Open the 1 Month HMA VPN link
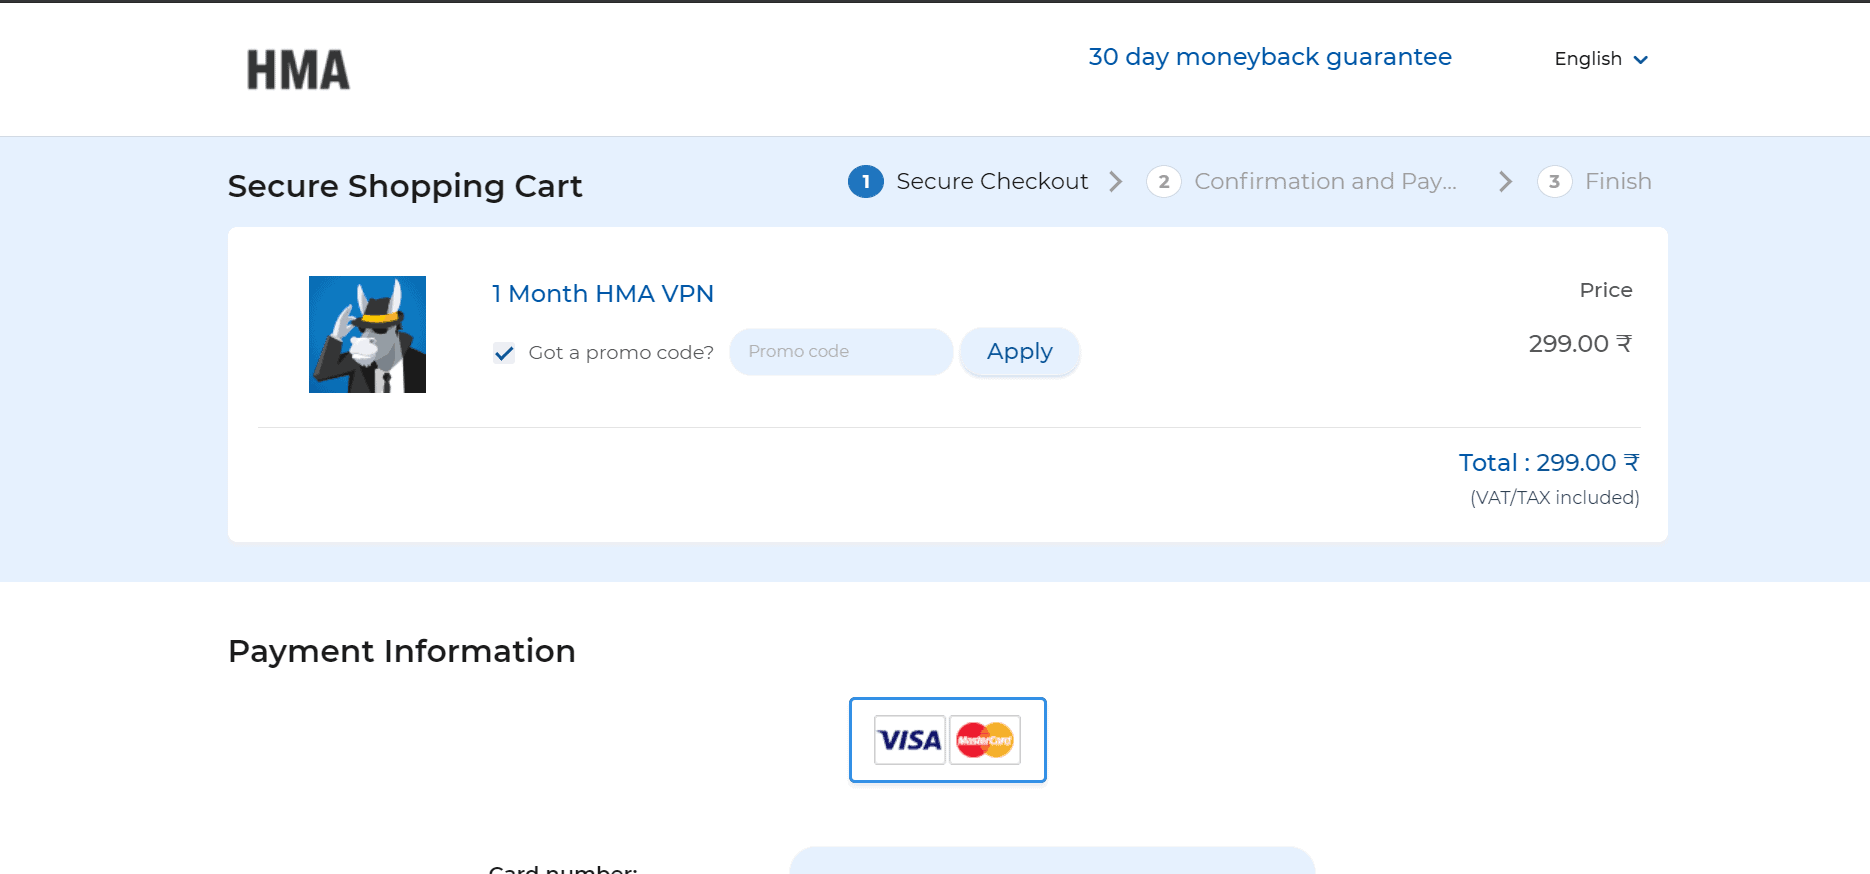Screen dimensions: 1870x874 coord(602,293)
